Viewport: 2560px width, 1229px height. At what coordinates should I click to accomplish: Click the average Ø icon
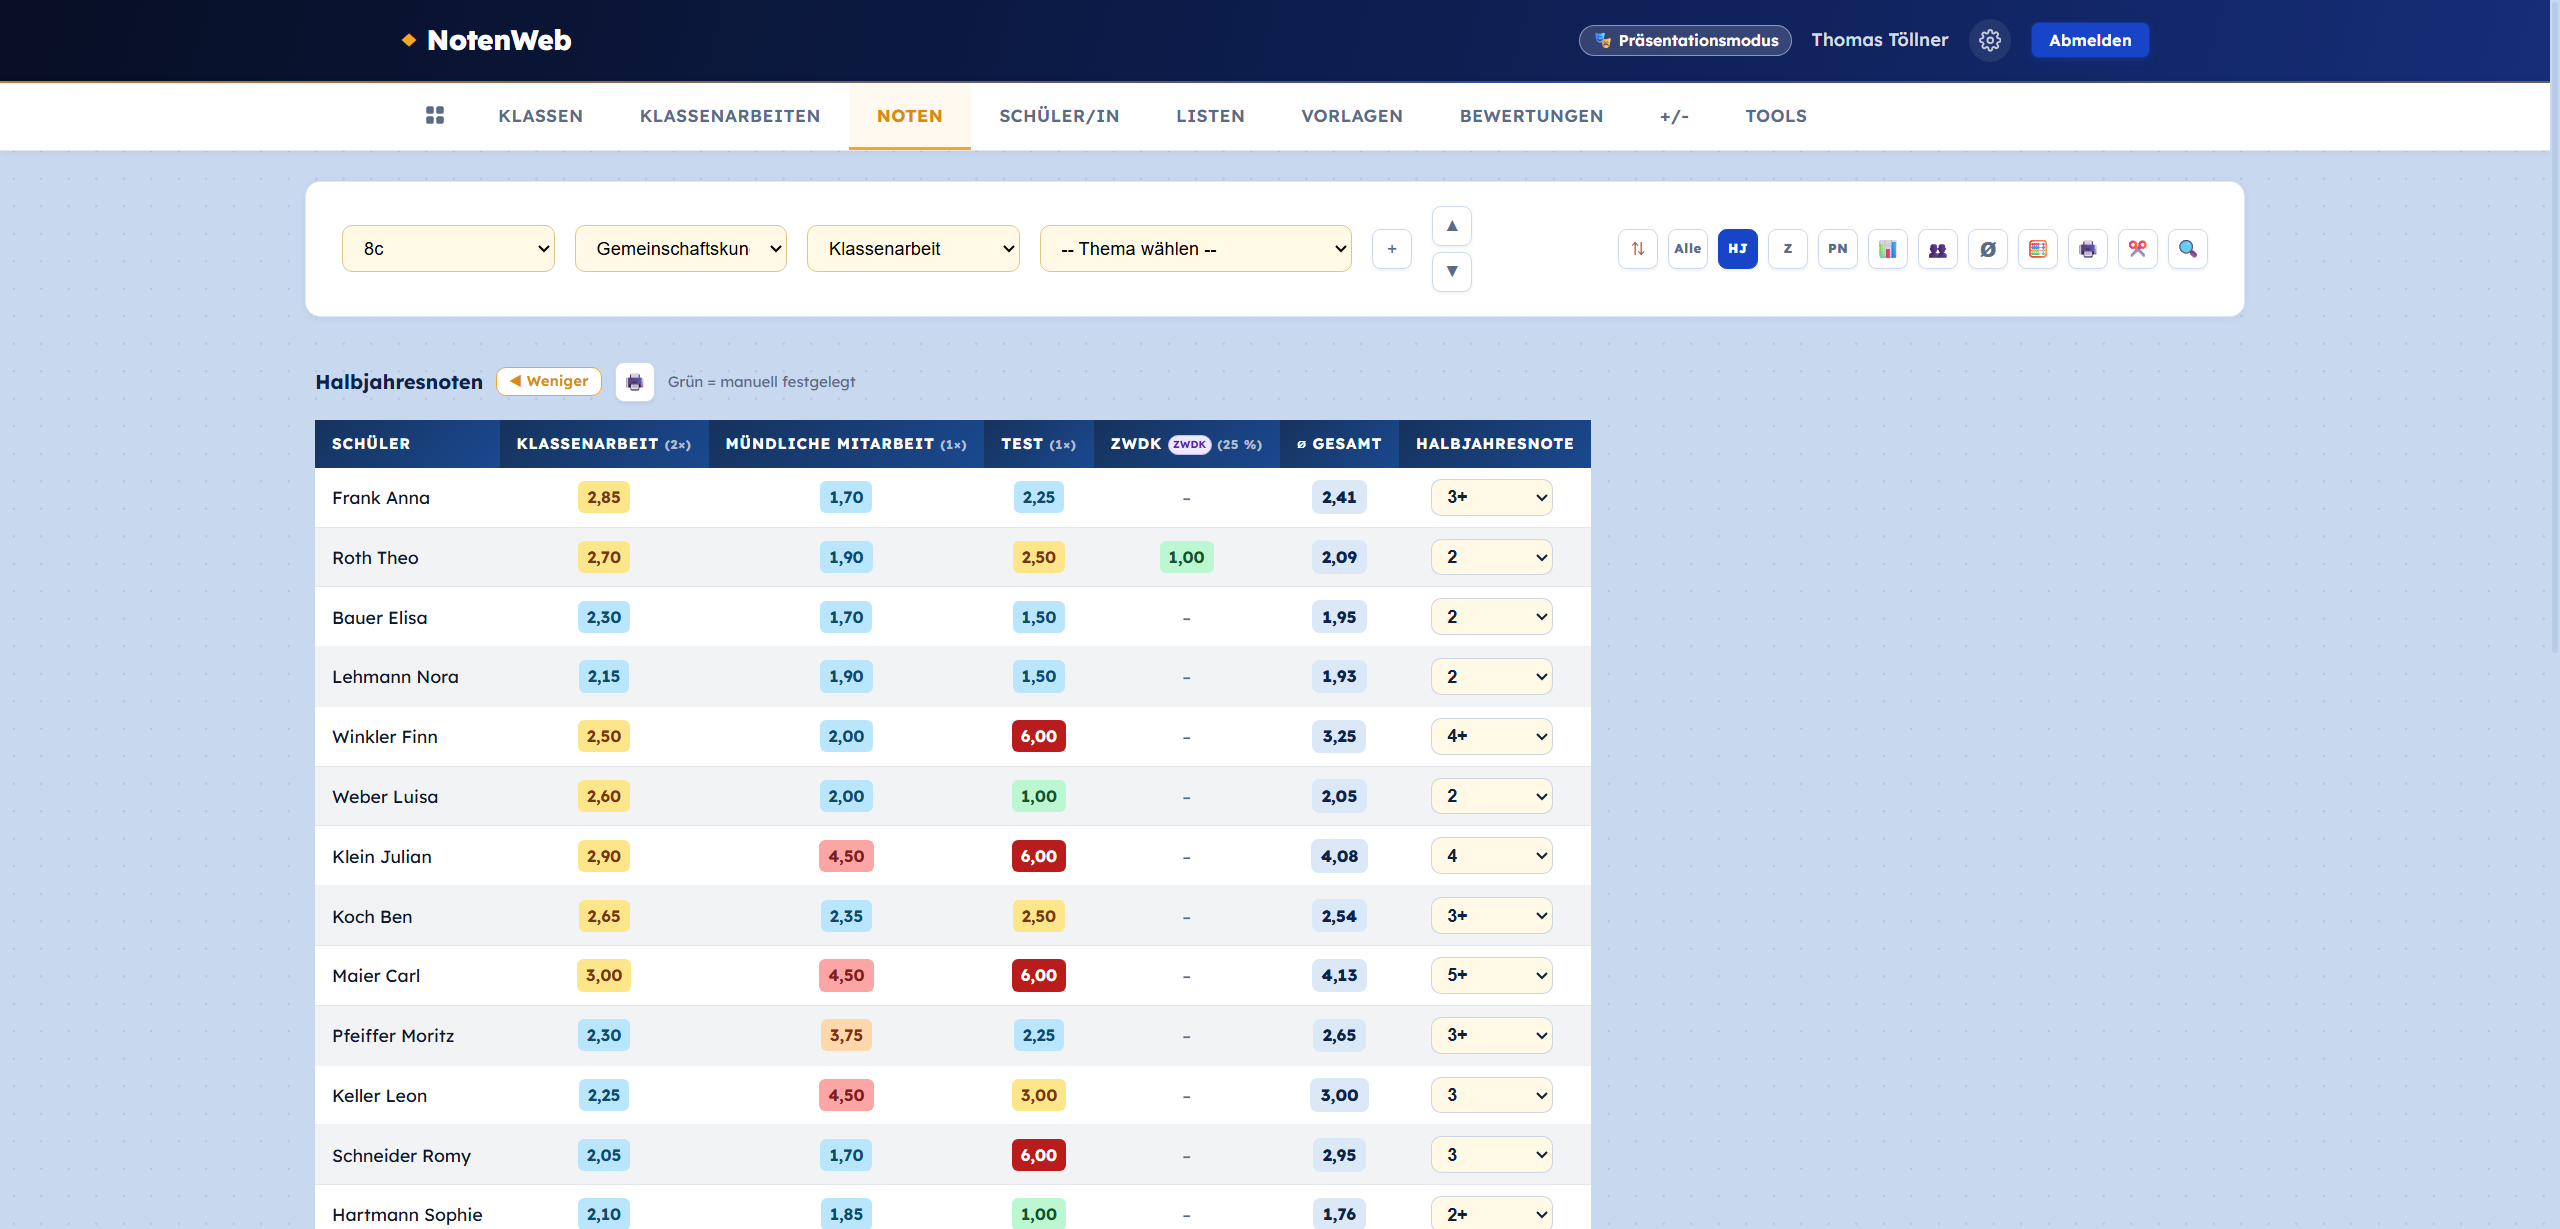tap(1987, 249)
